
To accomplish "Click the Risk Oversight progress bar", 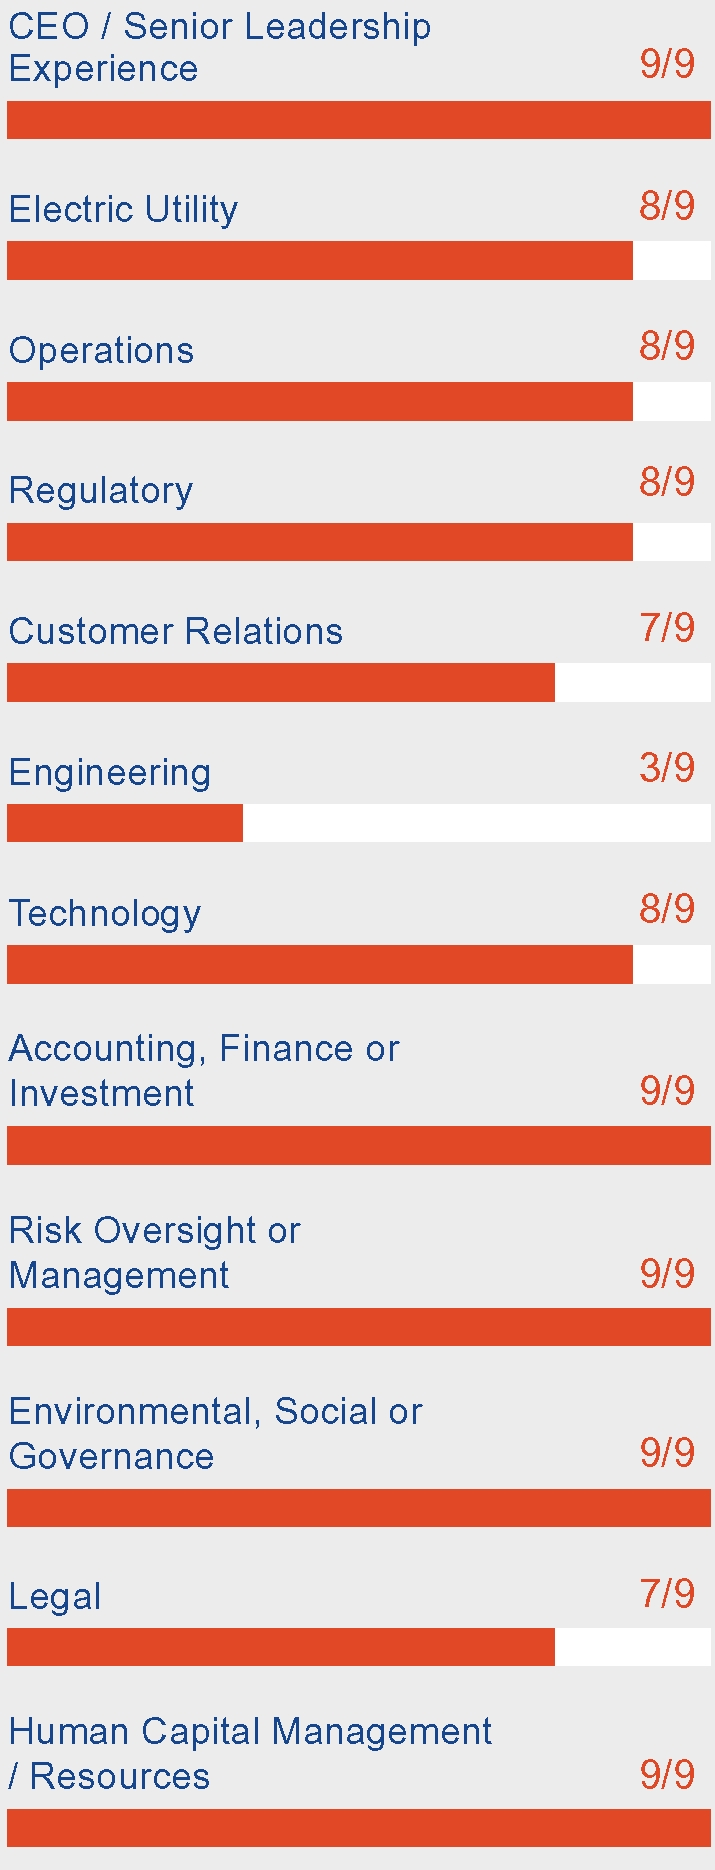I will [x=358, y=1327].
